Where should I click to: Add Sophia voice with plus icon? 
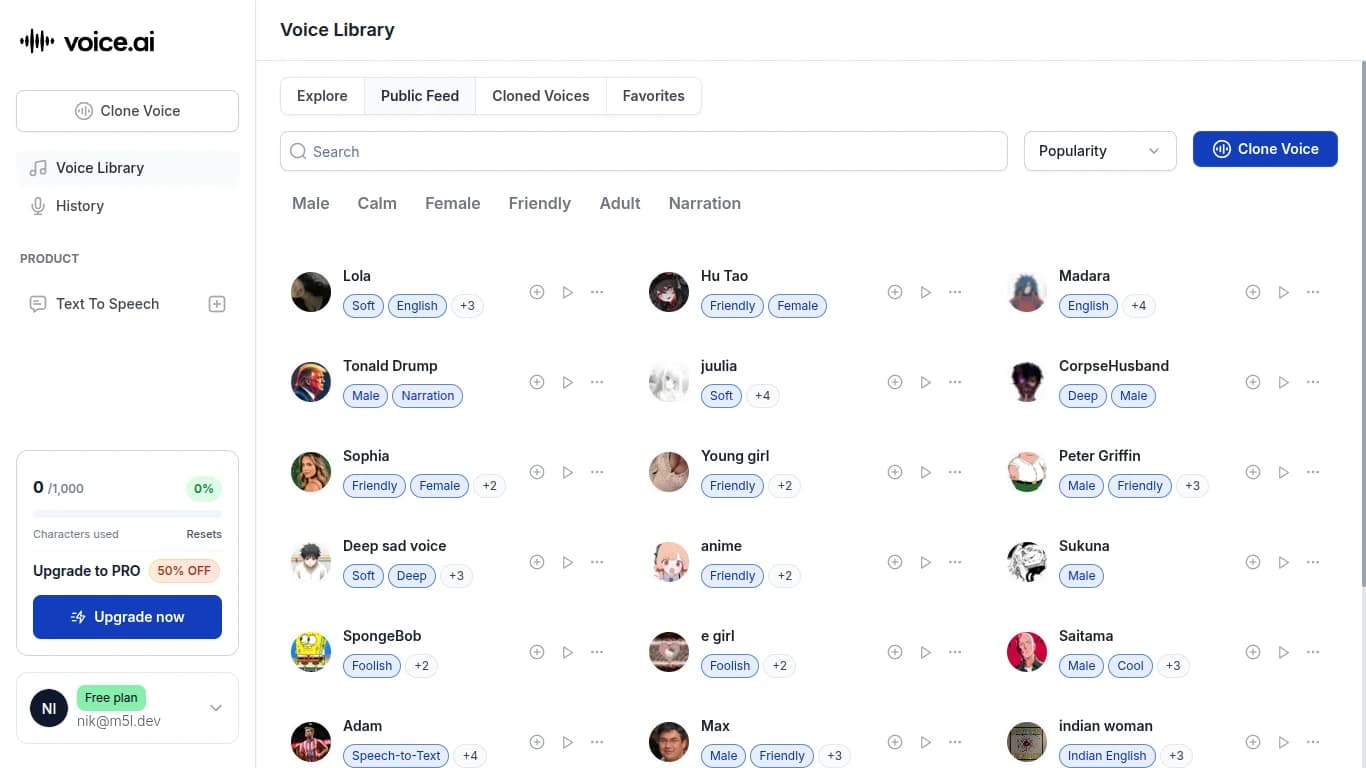[x=537, y=472]
